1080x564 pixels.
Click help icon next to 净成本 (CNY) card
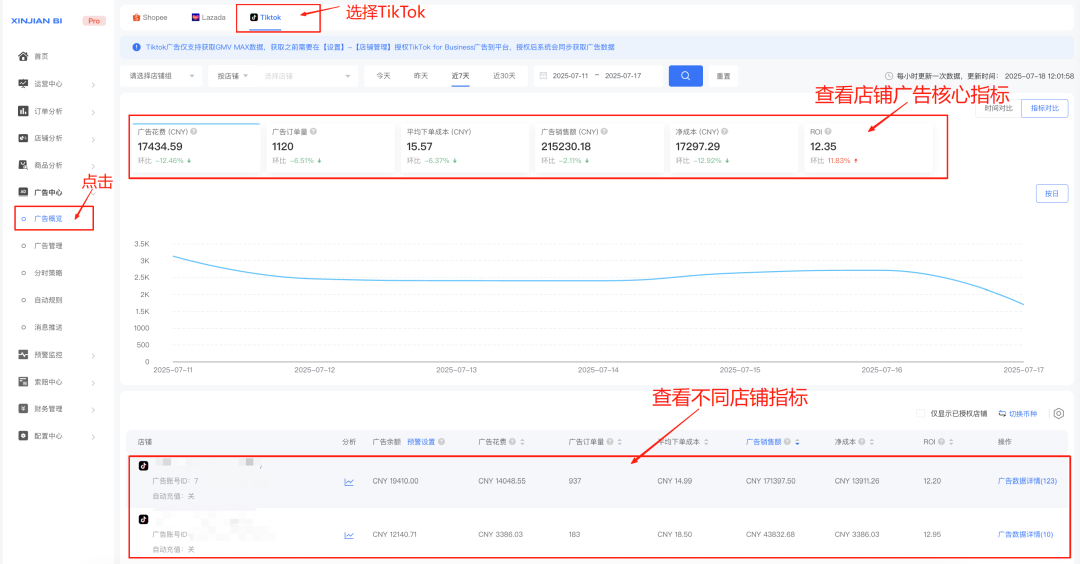pyautogui.click(x=725, y=132)
